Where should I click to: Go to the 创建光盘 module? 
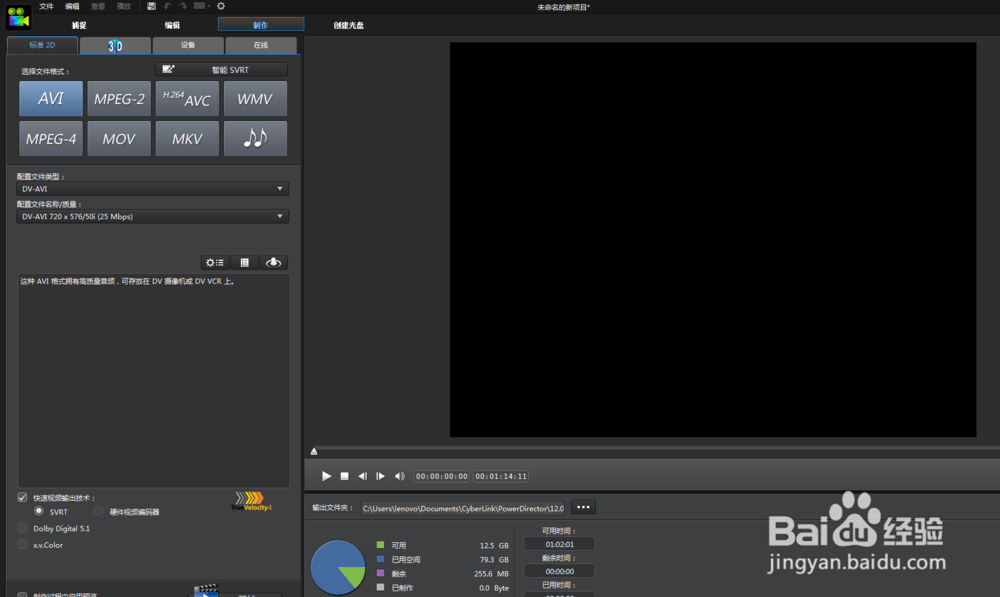(x=349, y=25)
